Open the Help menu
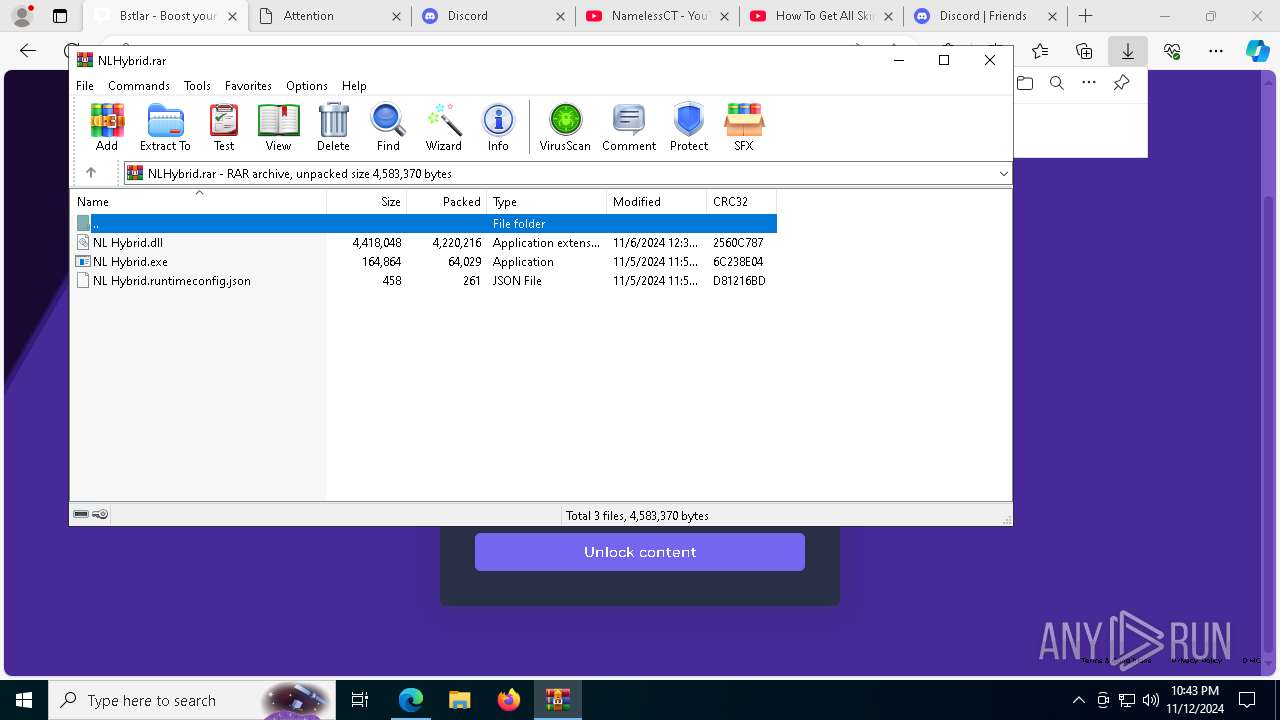The image size is (1280, 720). point(354,86)
